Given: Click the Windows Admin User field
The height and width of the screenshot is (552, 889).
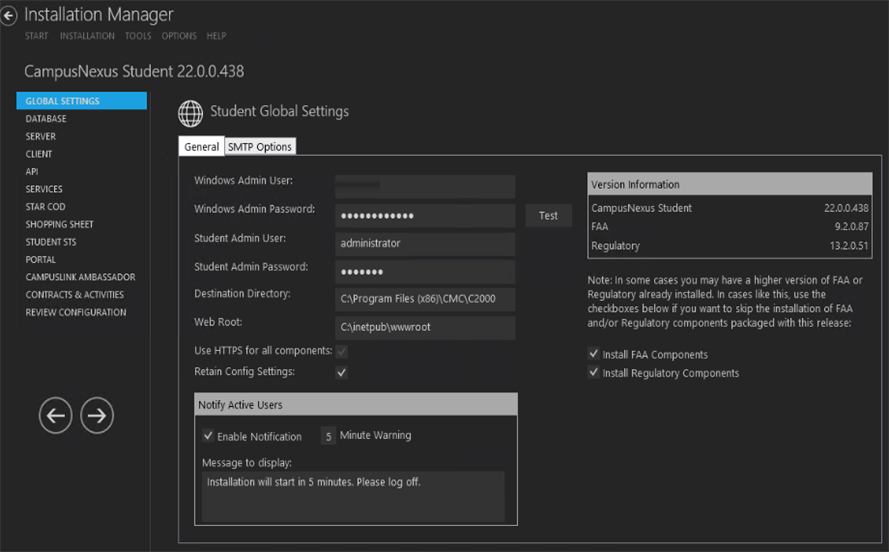Looking at the screenshot, I should pos(425,186).
